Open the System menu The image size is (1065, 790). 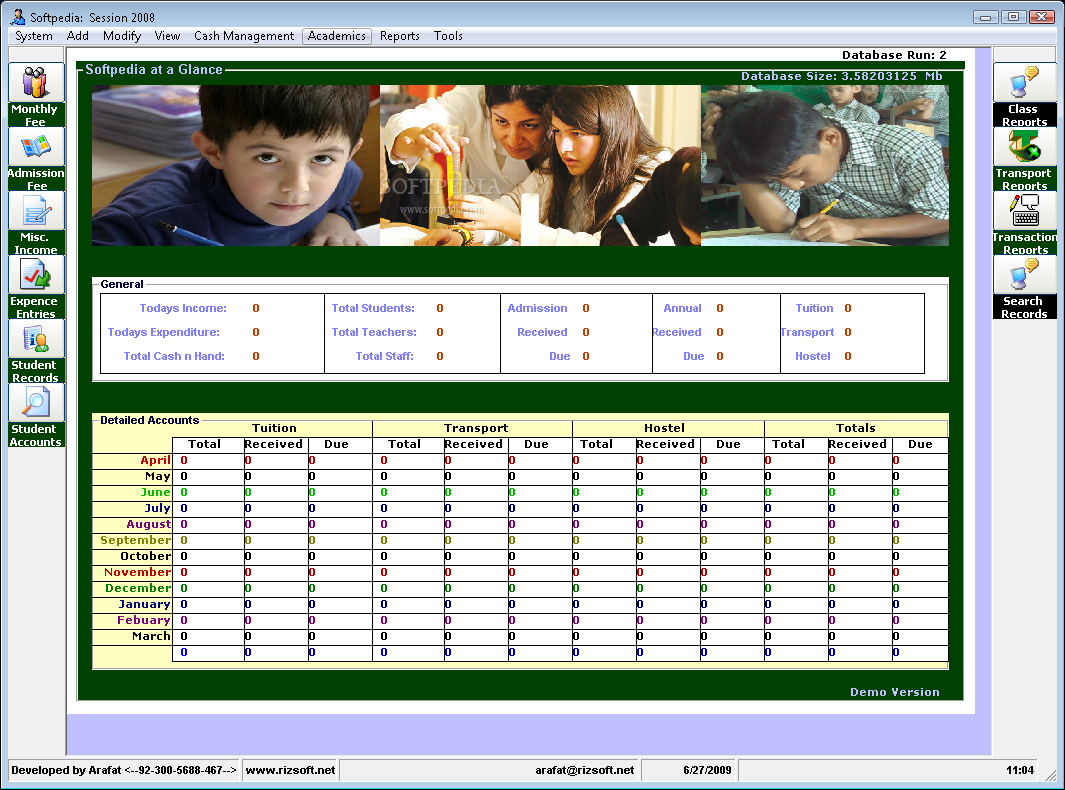pos(34,36)
